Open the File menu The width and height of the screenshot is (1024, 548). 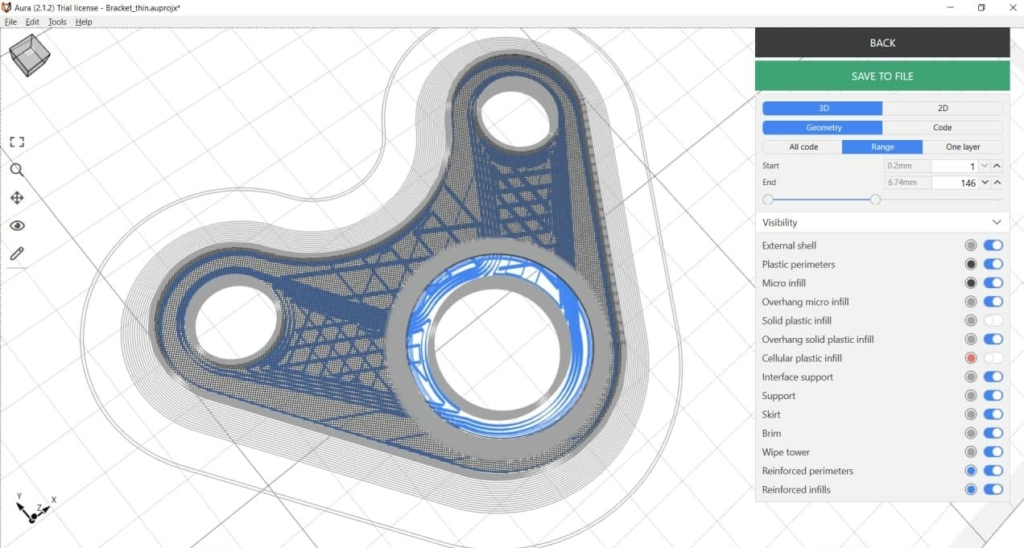[x=10, y=22]
